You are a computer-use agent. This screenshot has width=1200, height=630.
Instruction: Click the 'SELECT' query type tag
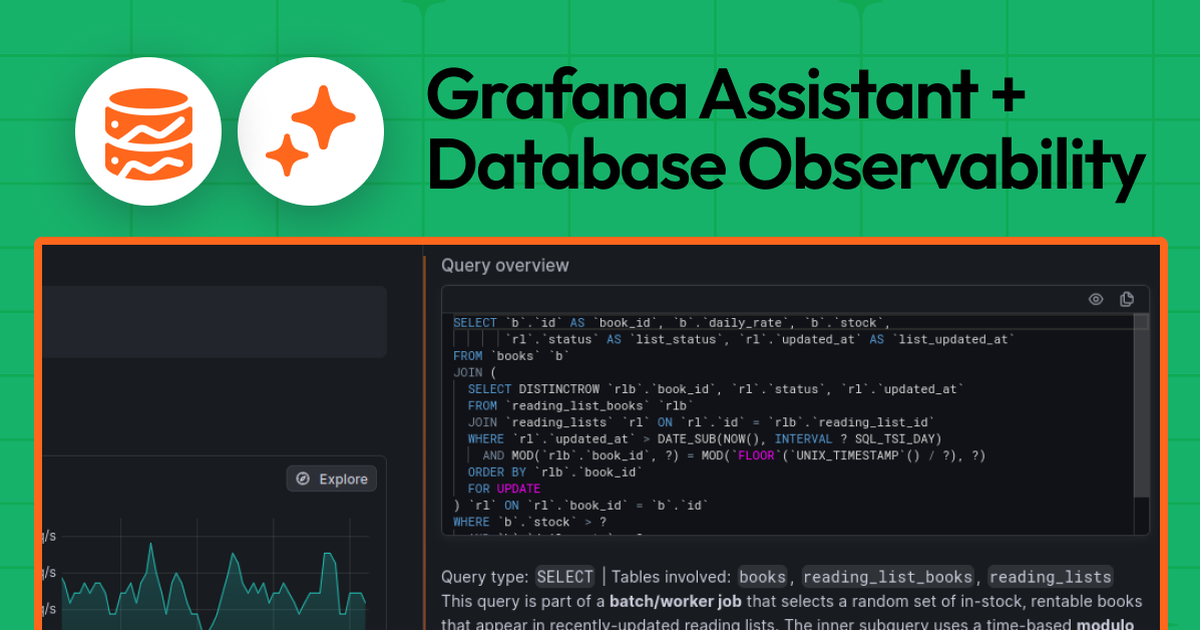click(x=565, y=577)
